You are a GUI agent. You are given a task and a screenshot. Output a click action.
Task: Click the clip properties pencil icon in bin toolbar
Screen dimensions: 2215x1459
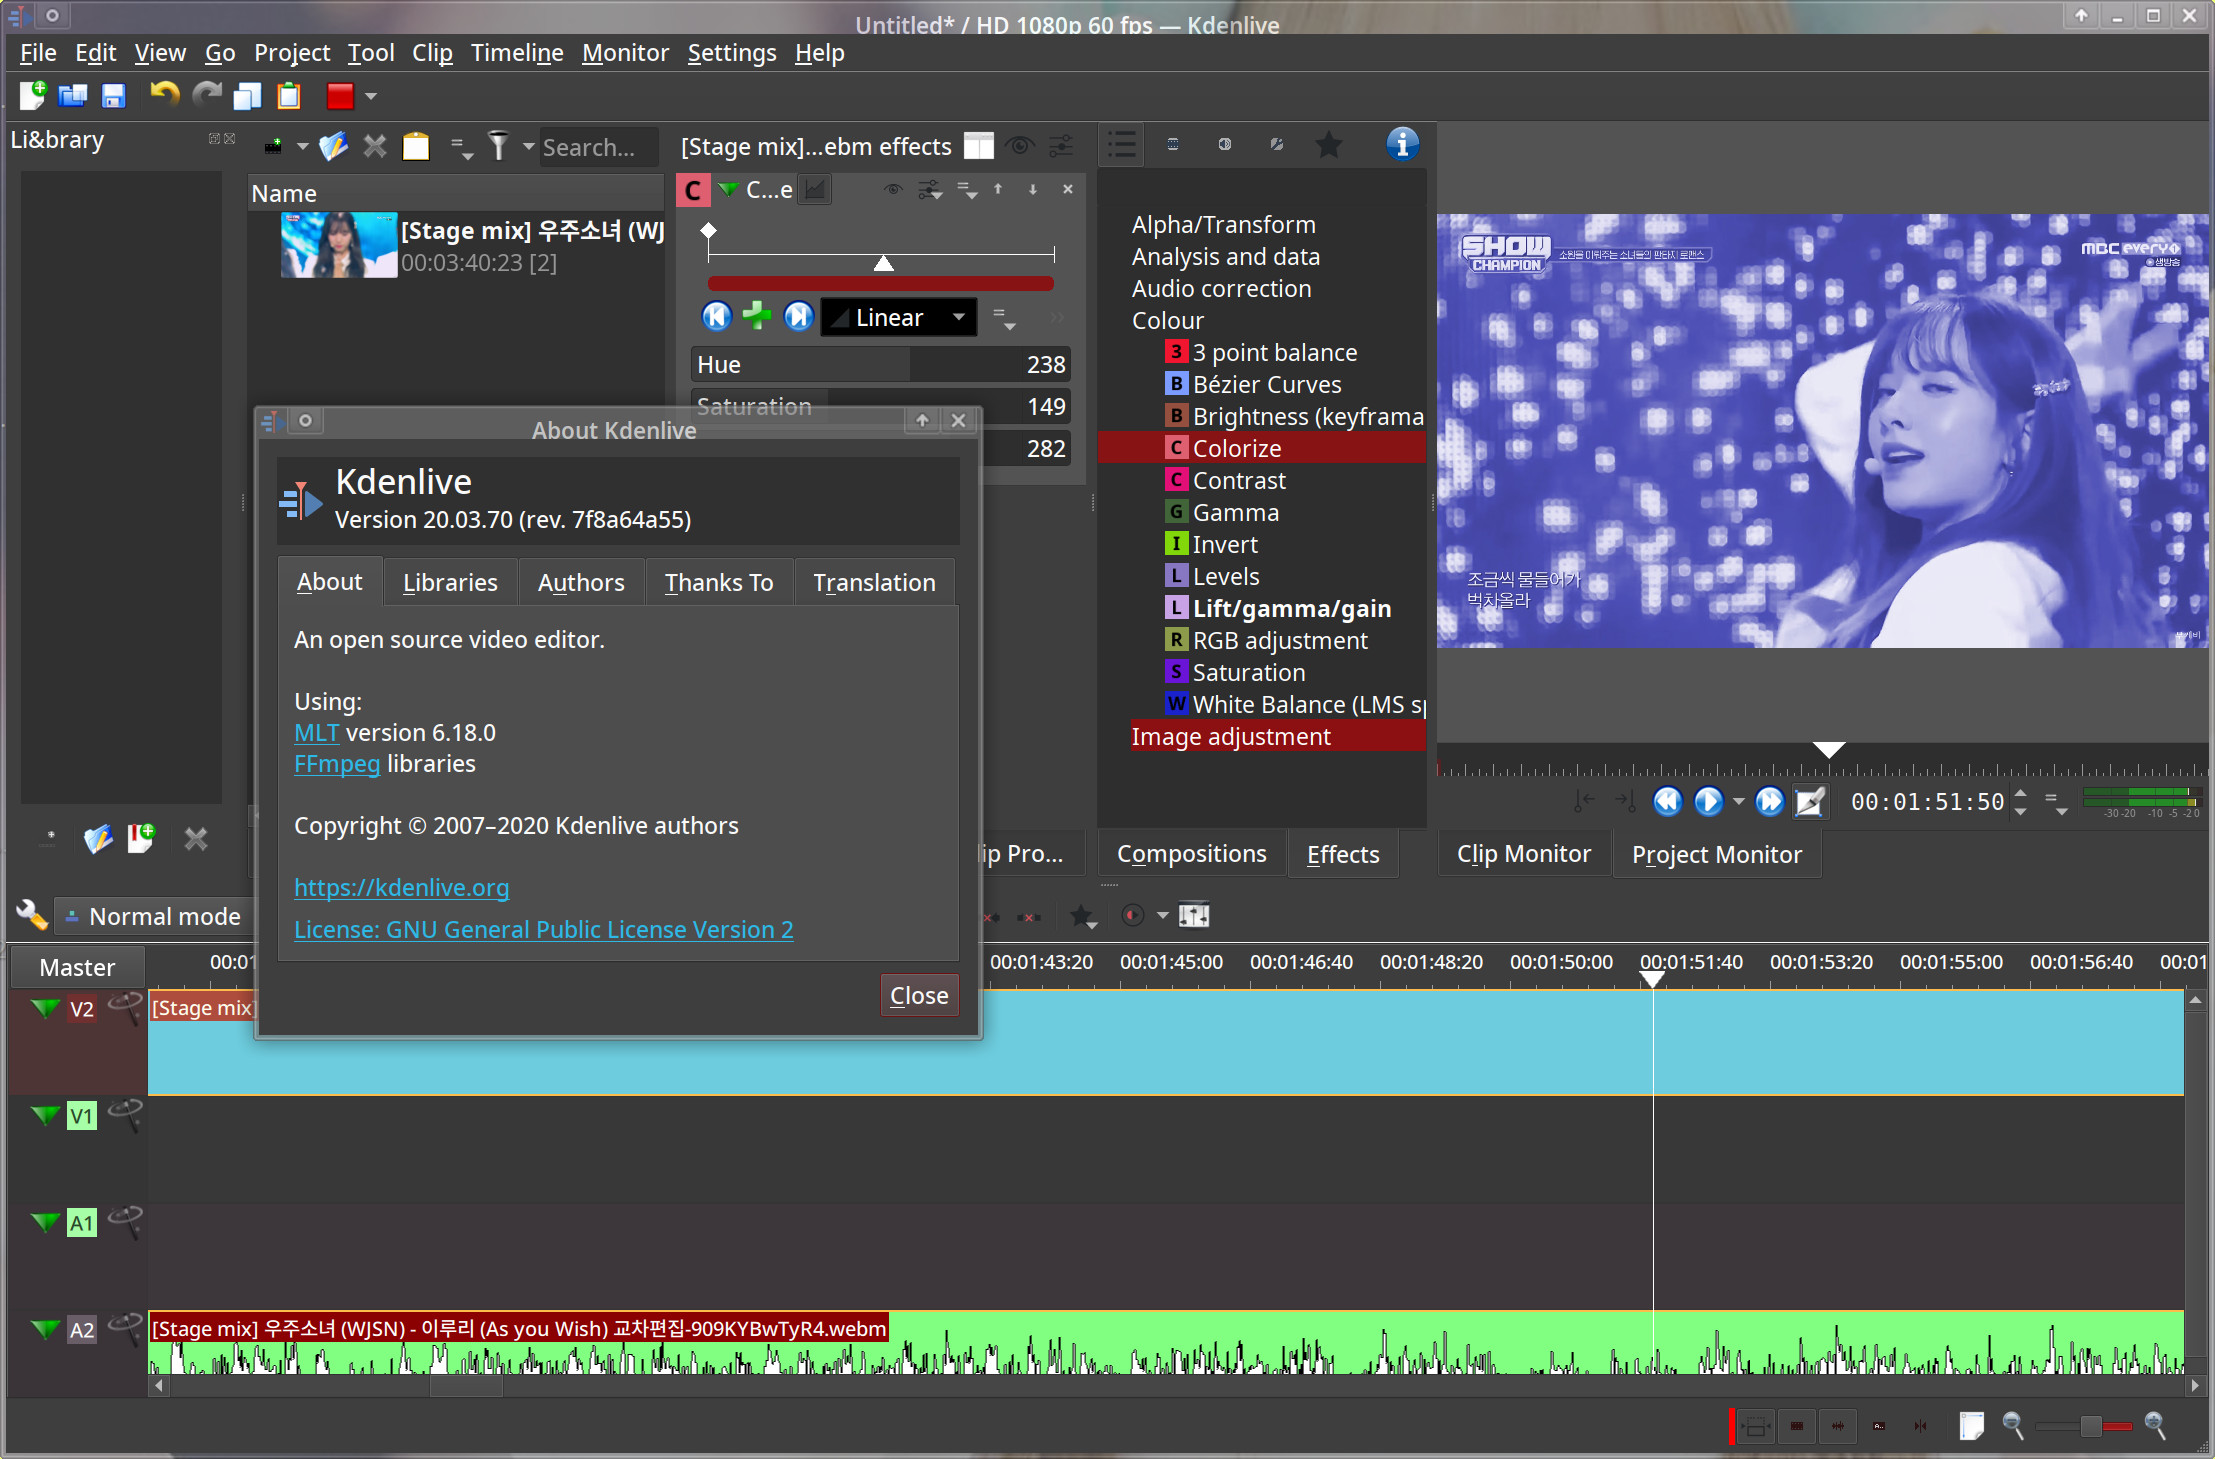333,147
